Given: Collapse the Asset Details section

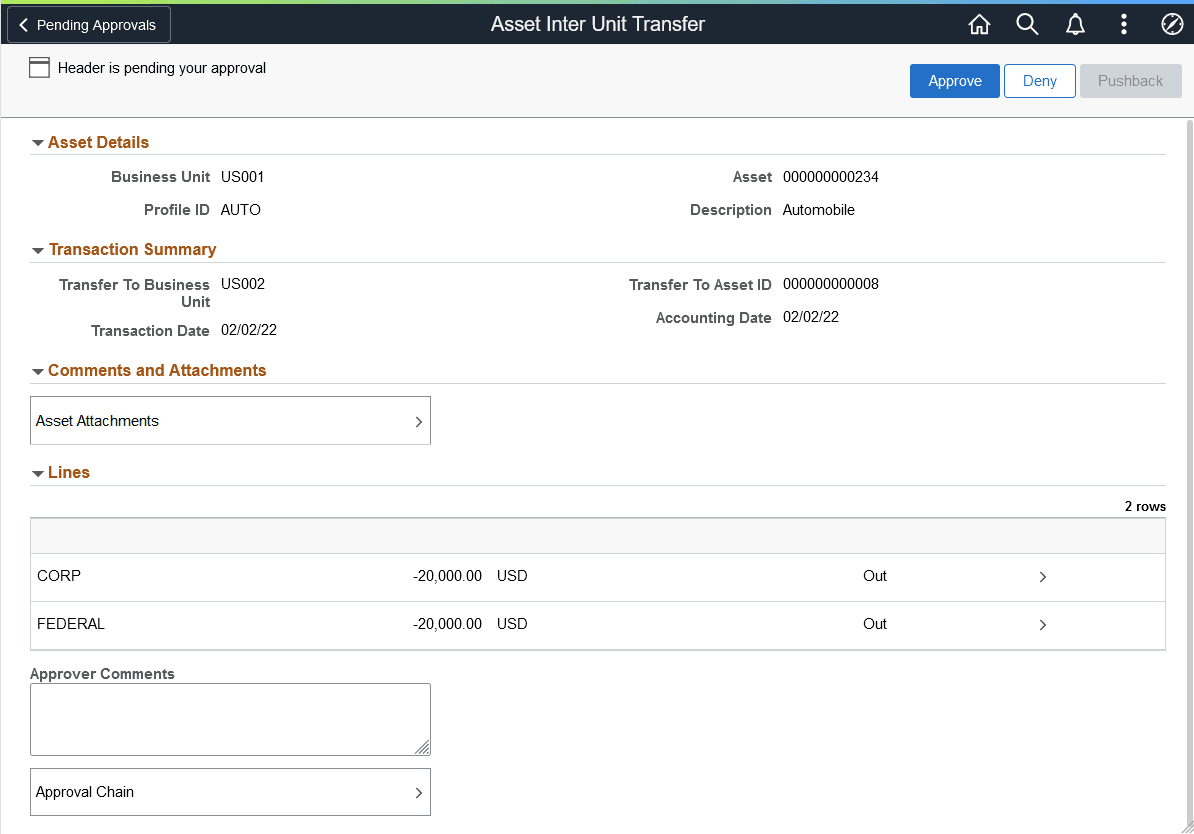Looking at the screenshot, I should click(x=38, y=141).
